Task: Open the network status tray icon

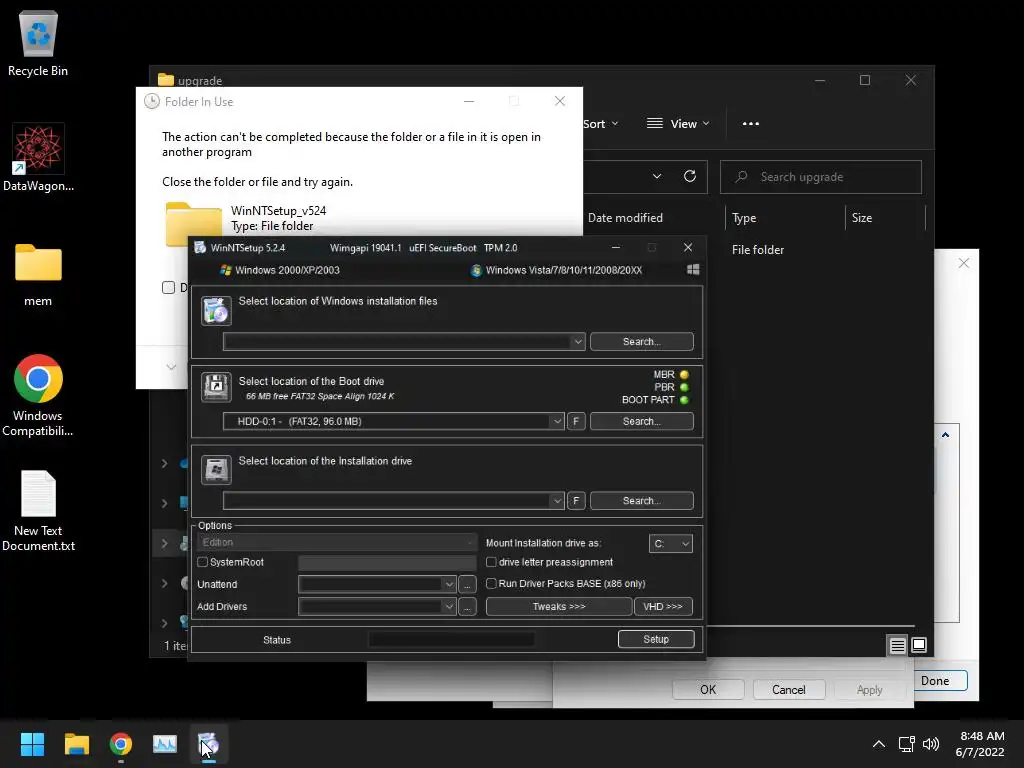Action: coord(906,744)
